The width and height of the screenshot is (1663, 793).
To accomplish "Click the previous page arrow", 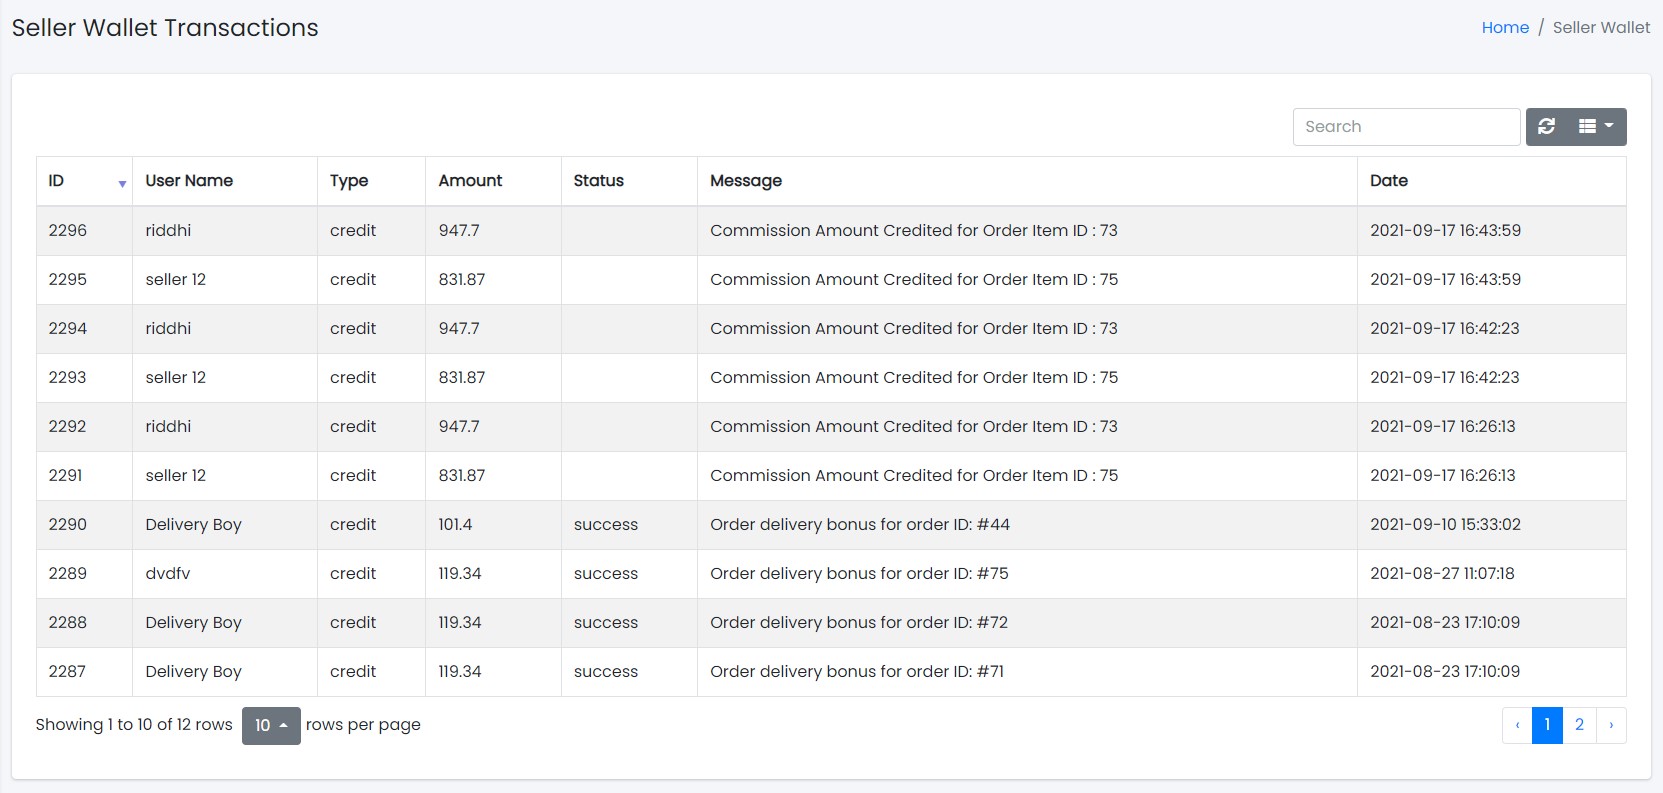I will (x=1517, y=725).
